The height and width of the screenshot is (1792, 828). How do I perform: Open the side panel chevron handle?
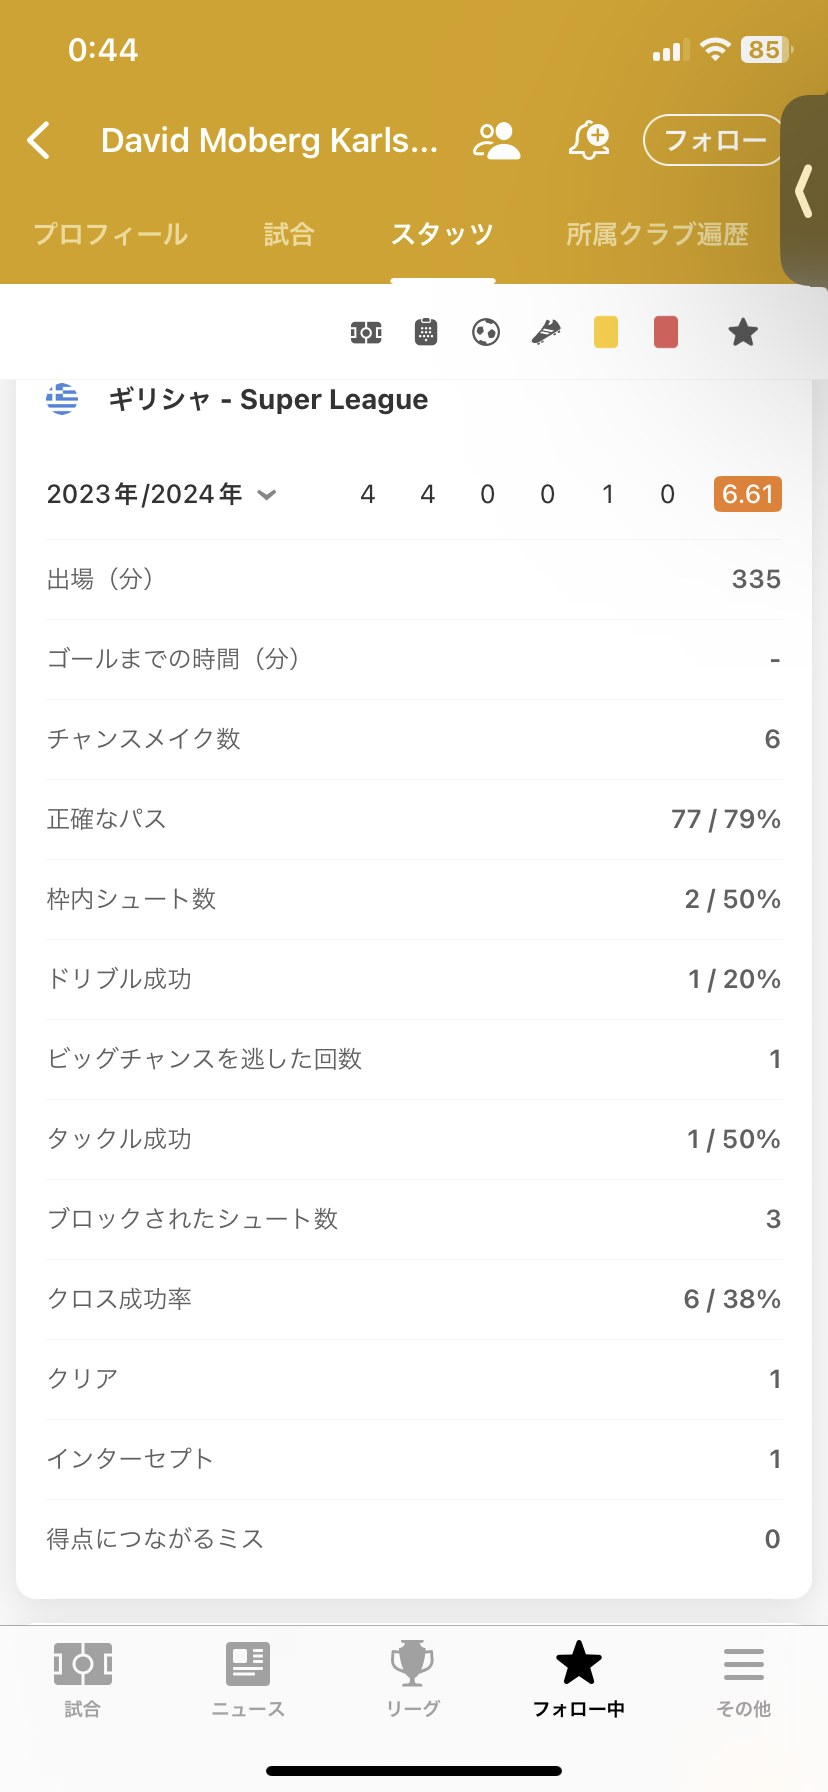(x=804, y=191)
